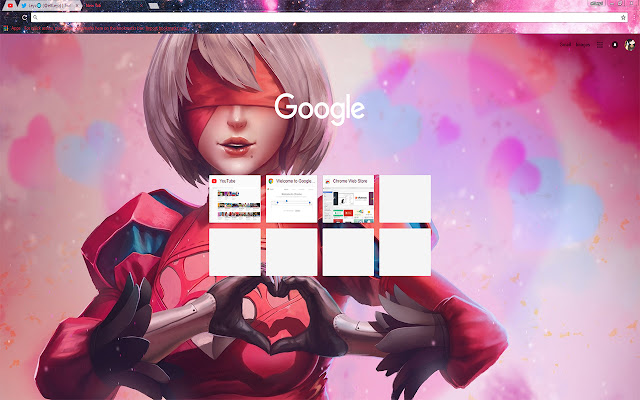Click the Import bookmarks now link
The height and width of the screenshot is (400, 640).
pyautogui.click(x=167, y=28)
